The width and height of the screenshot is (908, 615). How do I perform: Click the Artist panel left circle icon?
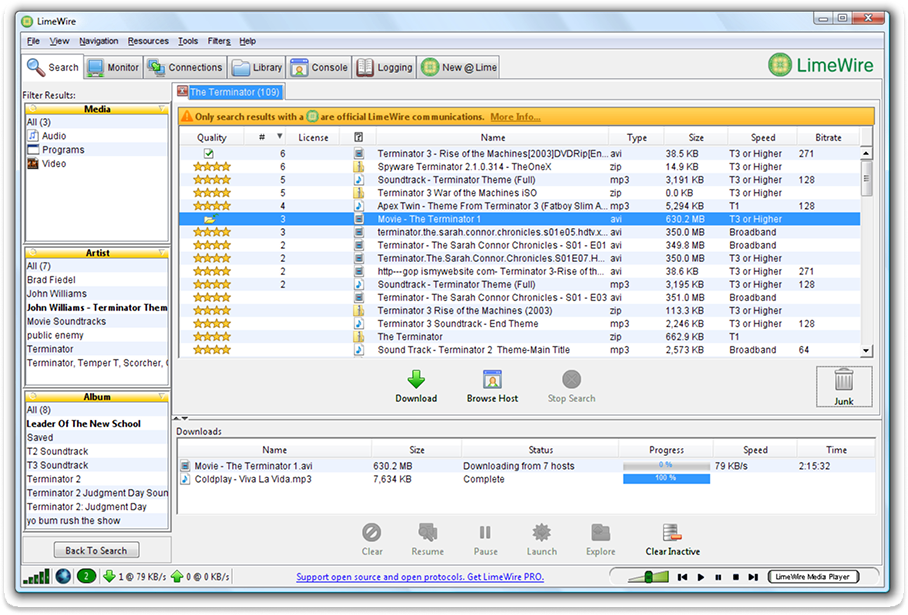(x=32, y=252)
